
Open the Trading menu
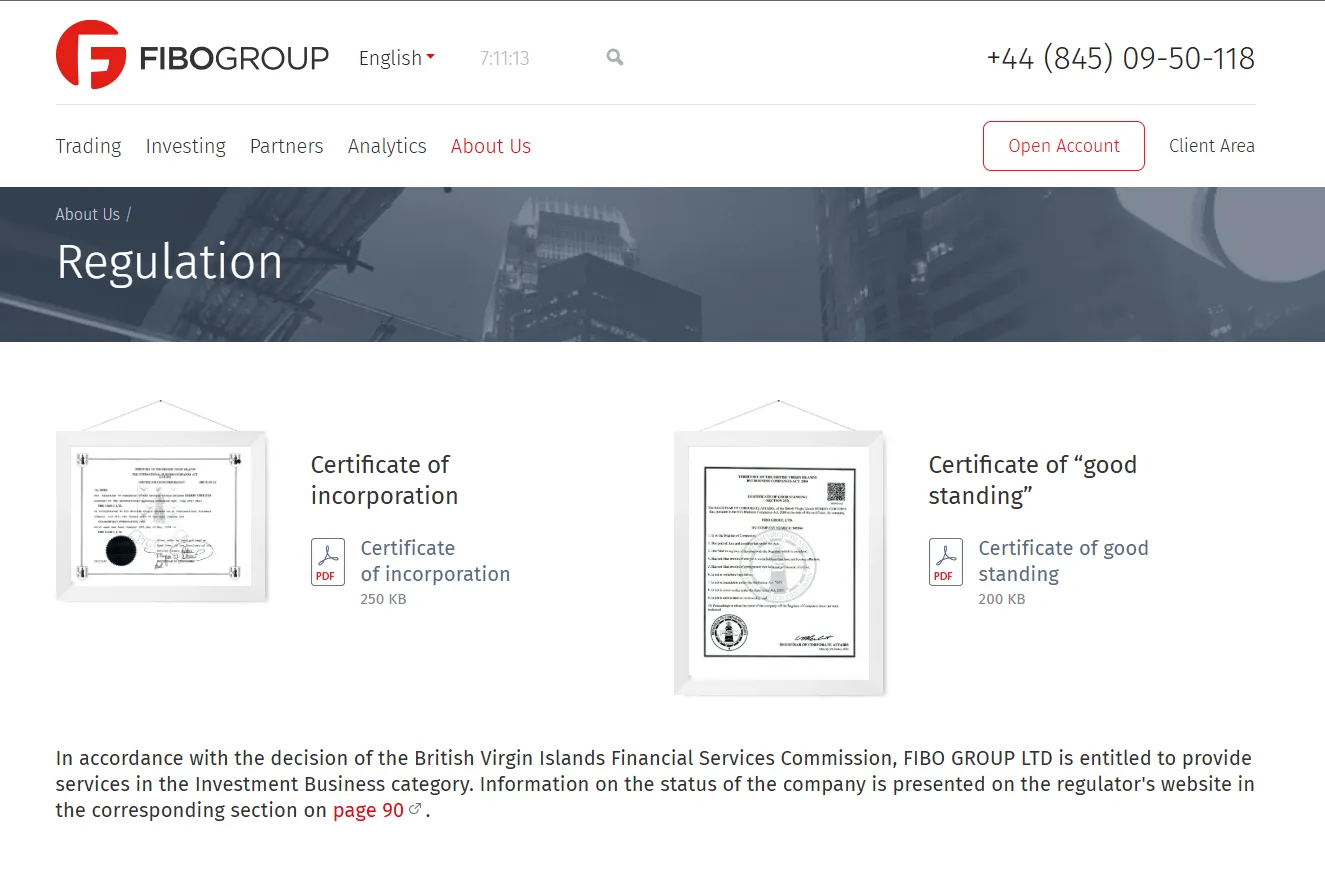click(x=89, y=146)
